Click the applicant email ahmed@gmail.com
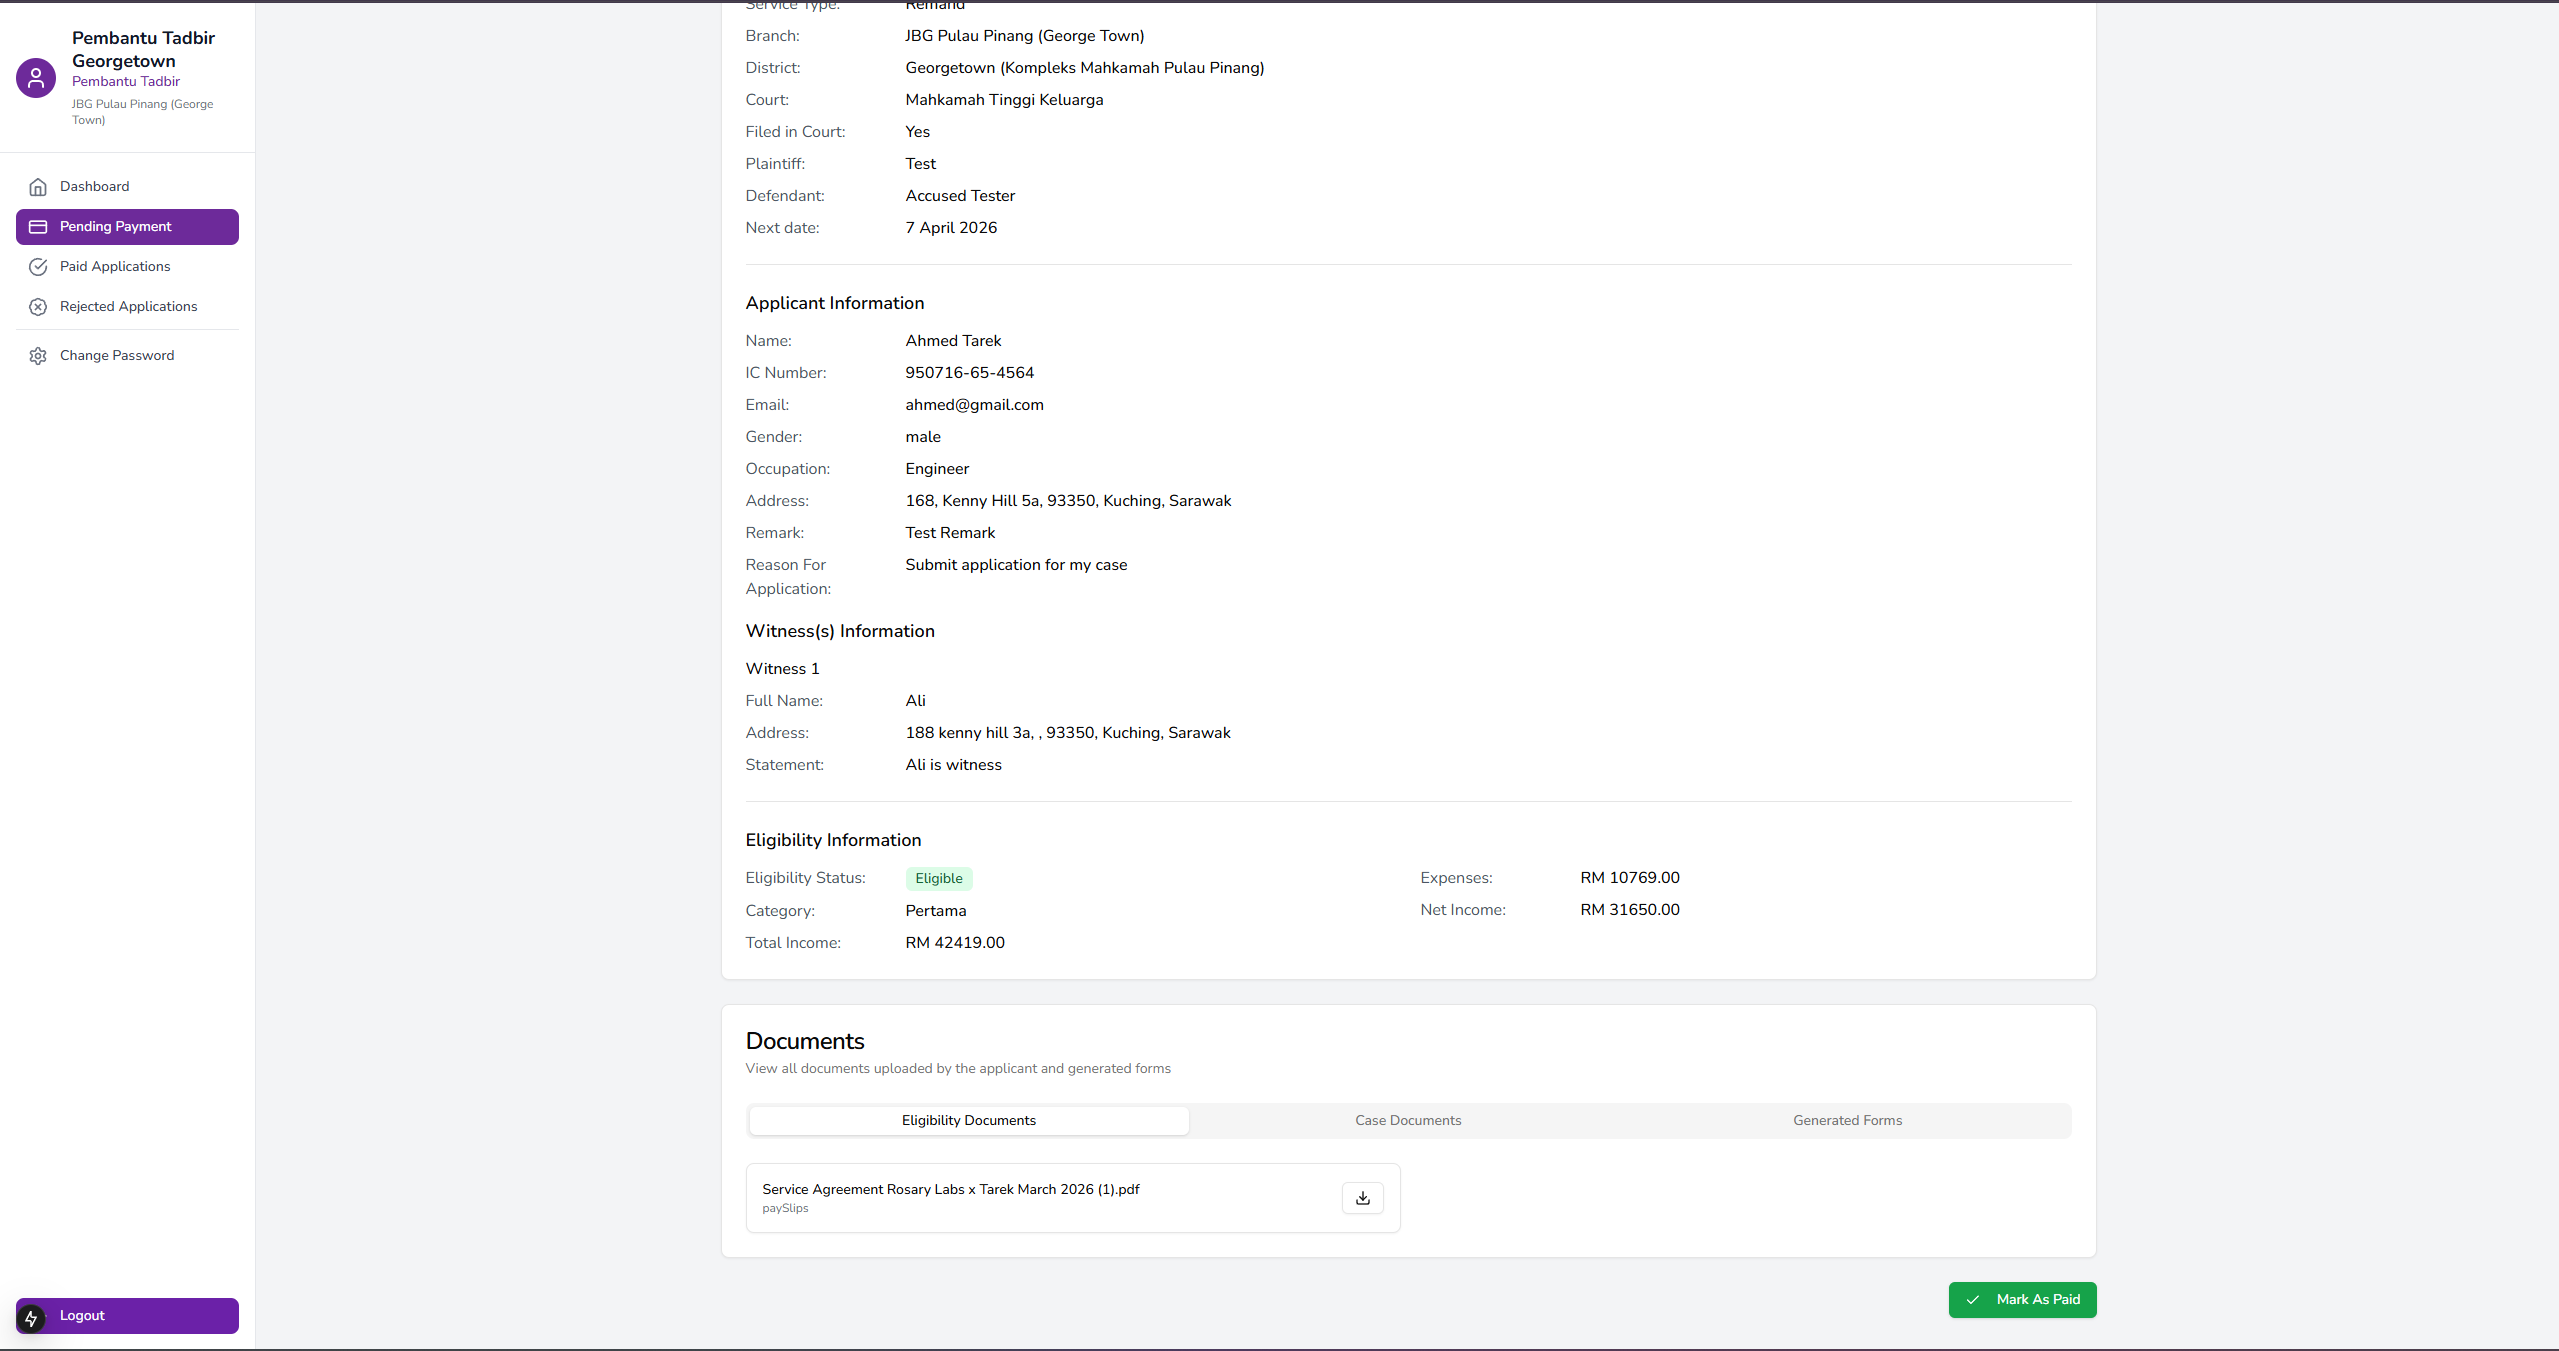 coord(974,405)
